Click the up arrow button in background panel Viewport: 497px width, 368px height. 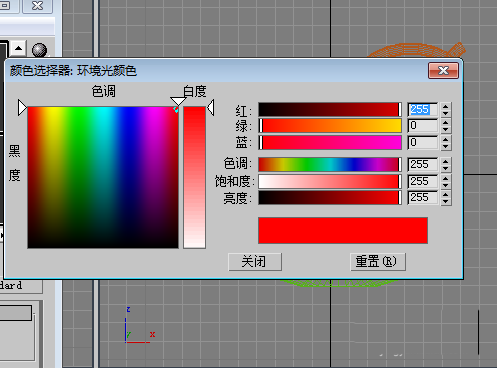coord(18,49)
